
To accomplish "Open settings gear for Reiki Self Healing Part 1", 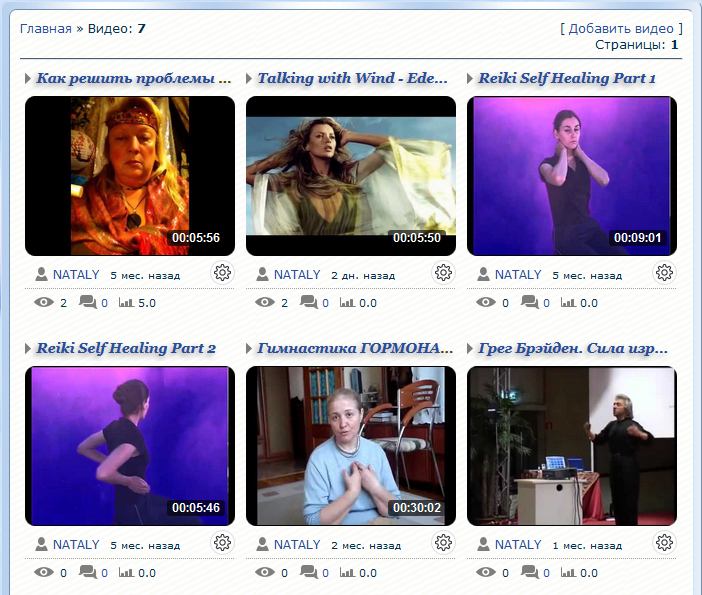I will [x=664, y=272].
